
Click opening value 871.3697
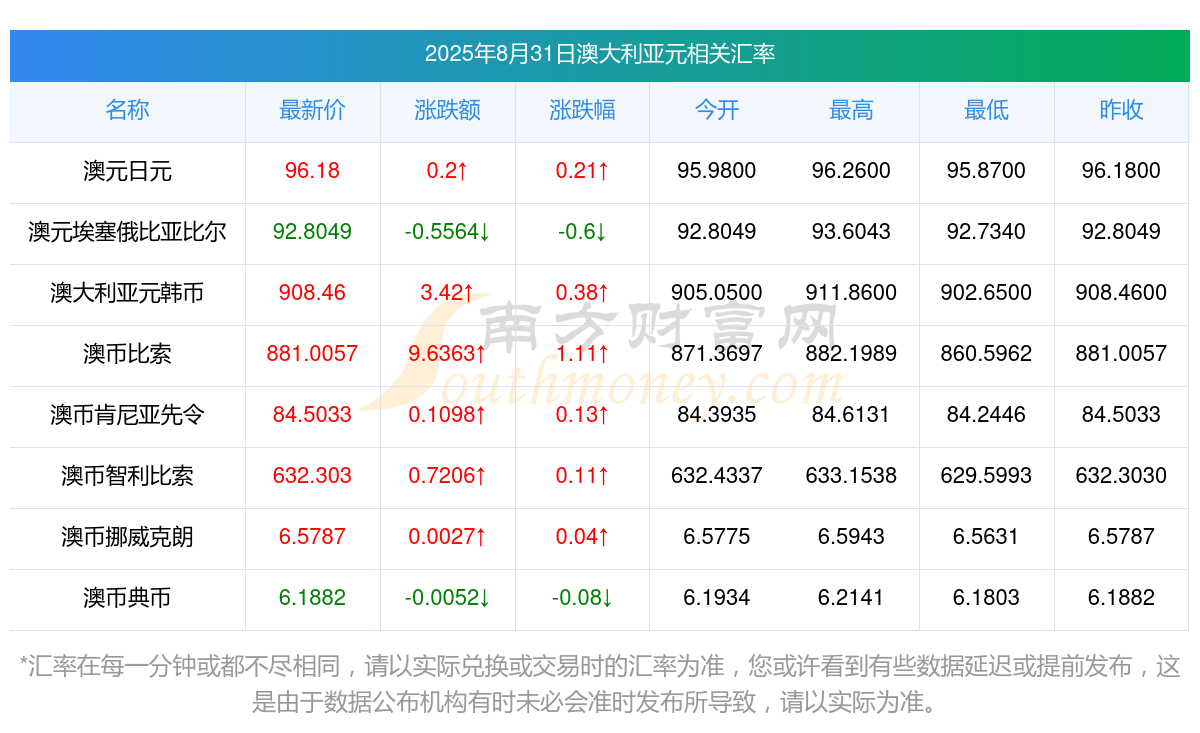pyautogui.click(x=717, y=354)
